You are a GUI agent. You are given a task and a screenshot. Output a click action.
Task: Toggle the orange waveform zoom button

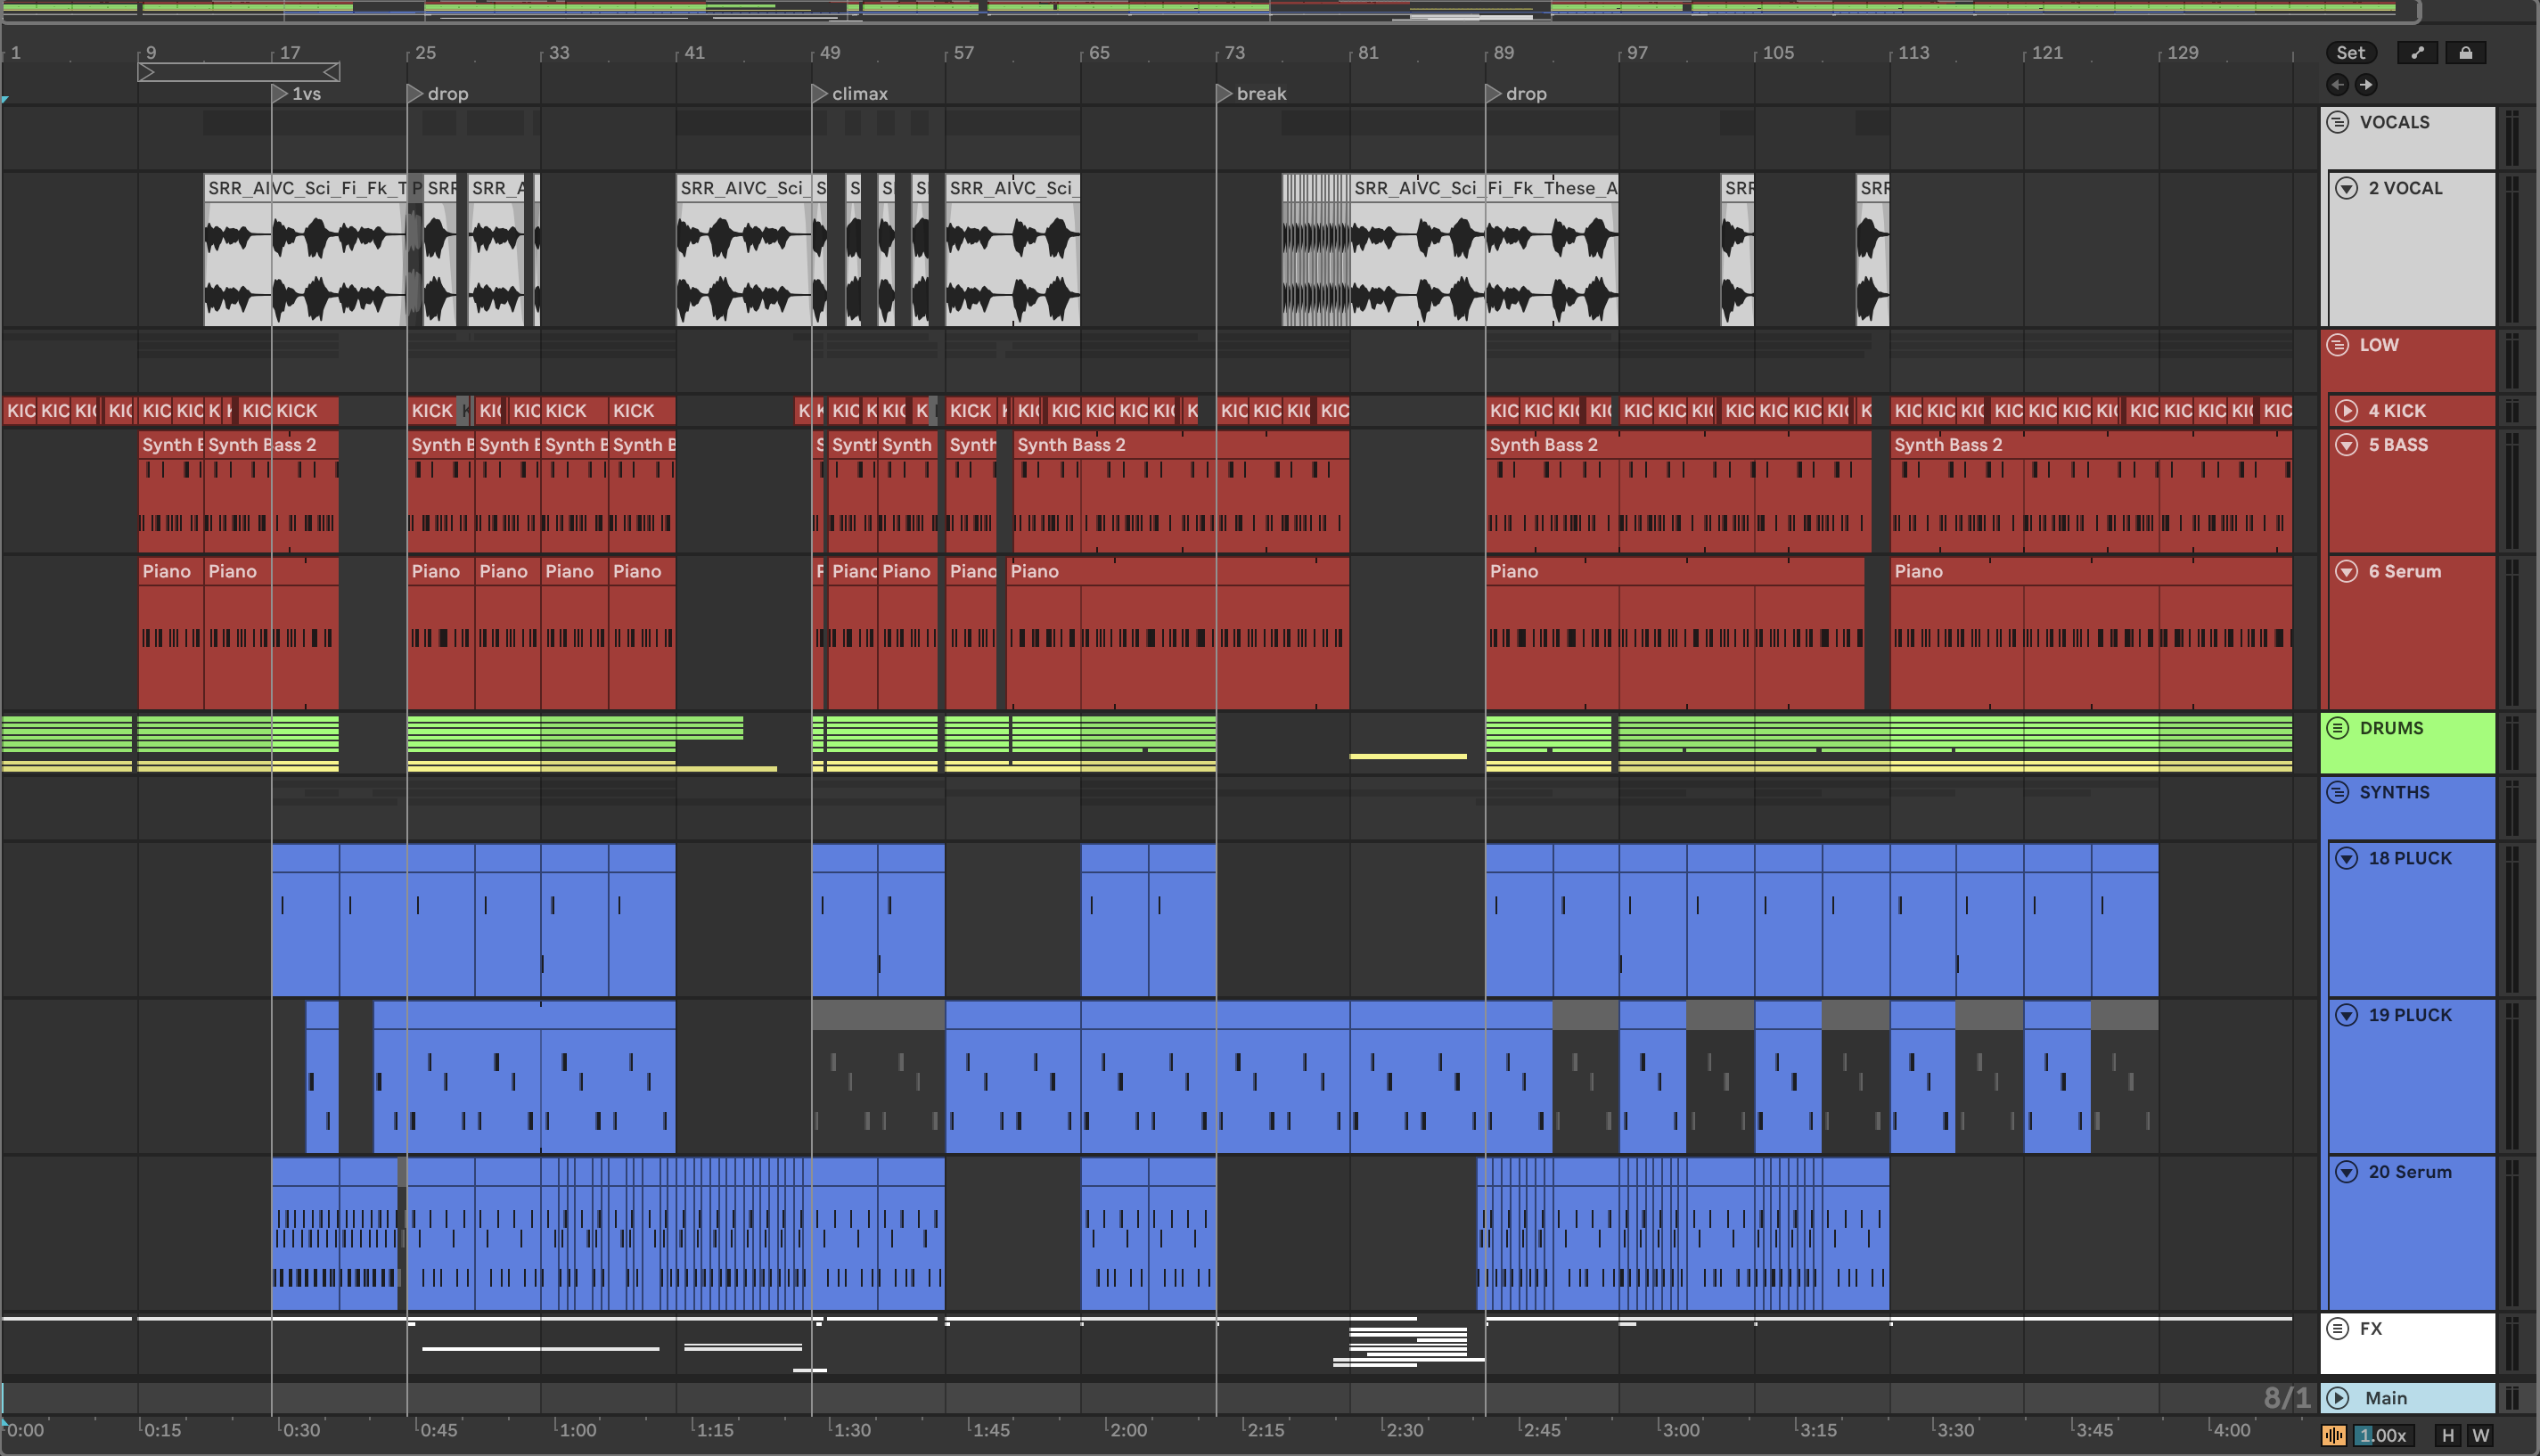2333,1435
